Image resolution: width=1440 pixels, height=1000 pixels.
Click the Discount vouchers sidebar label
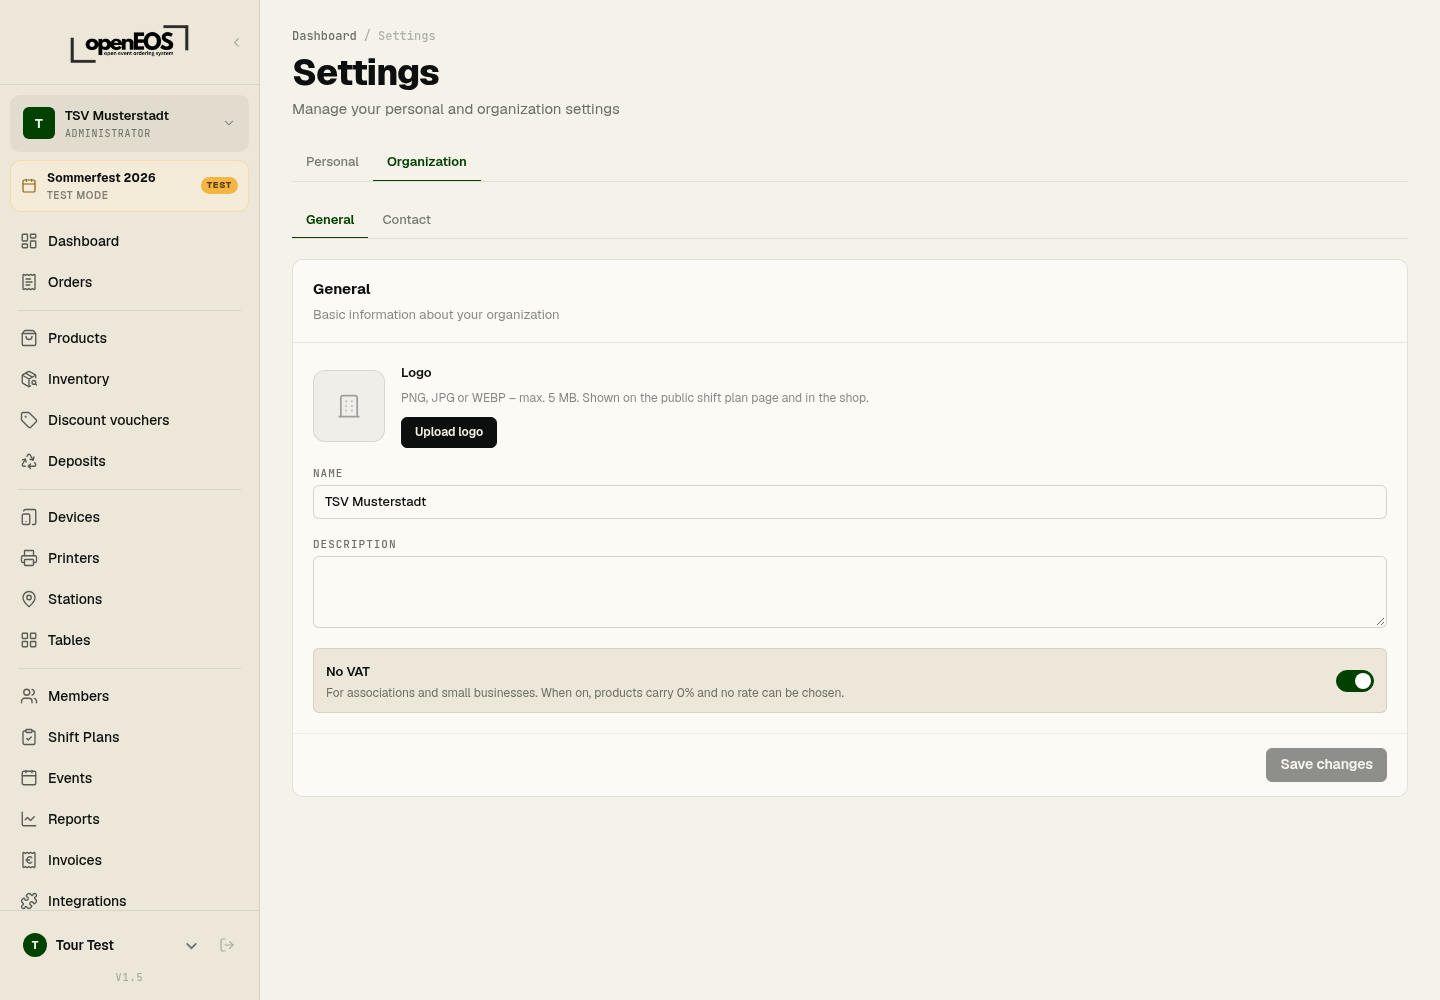coord(109,420)
